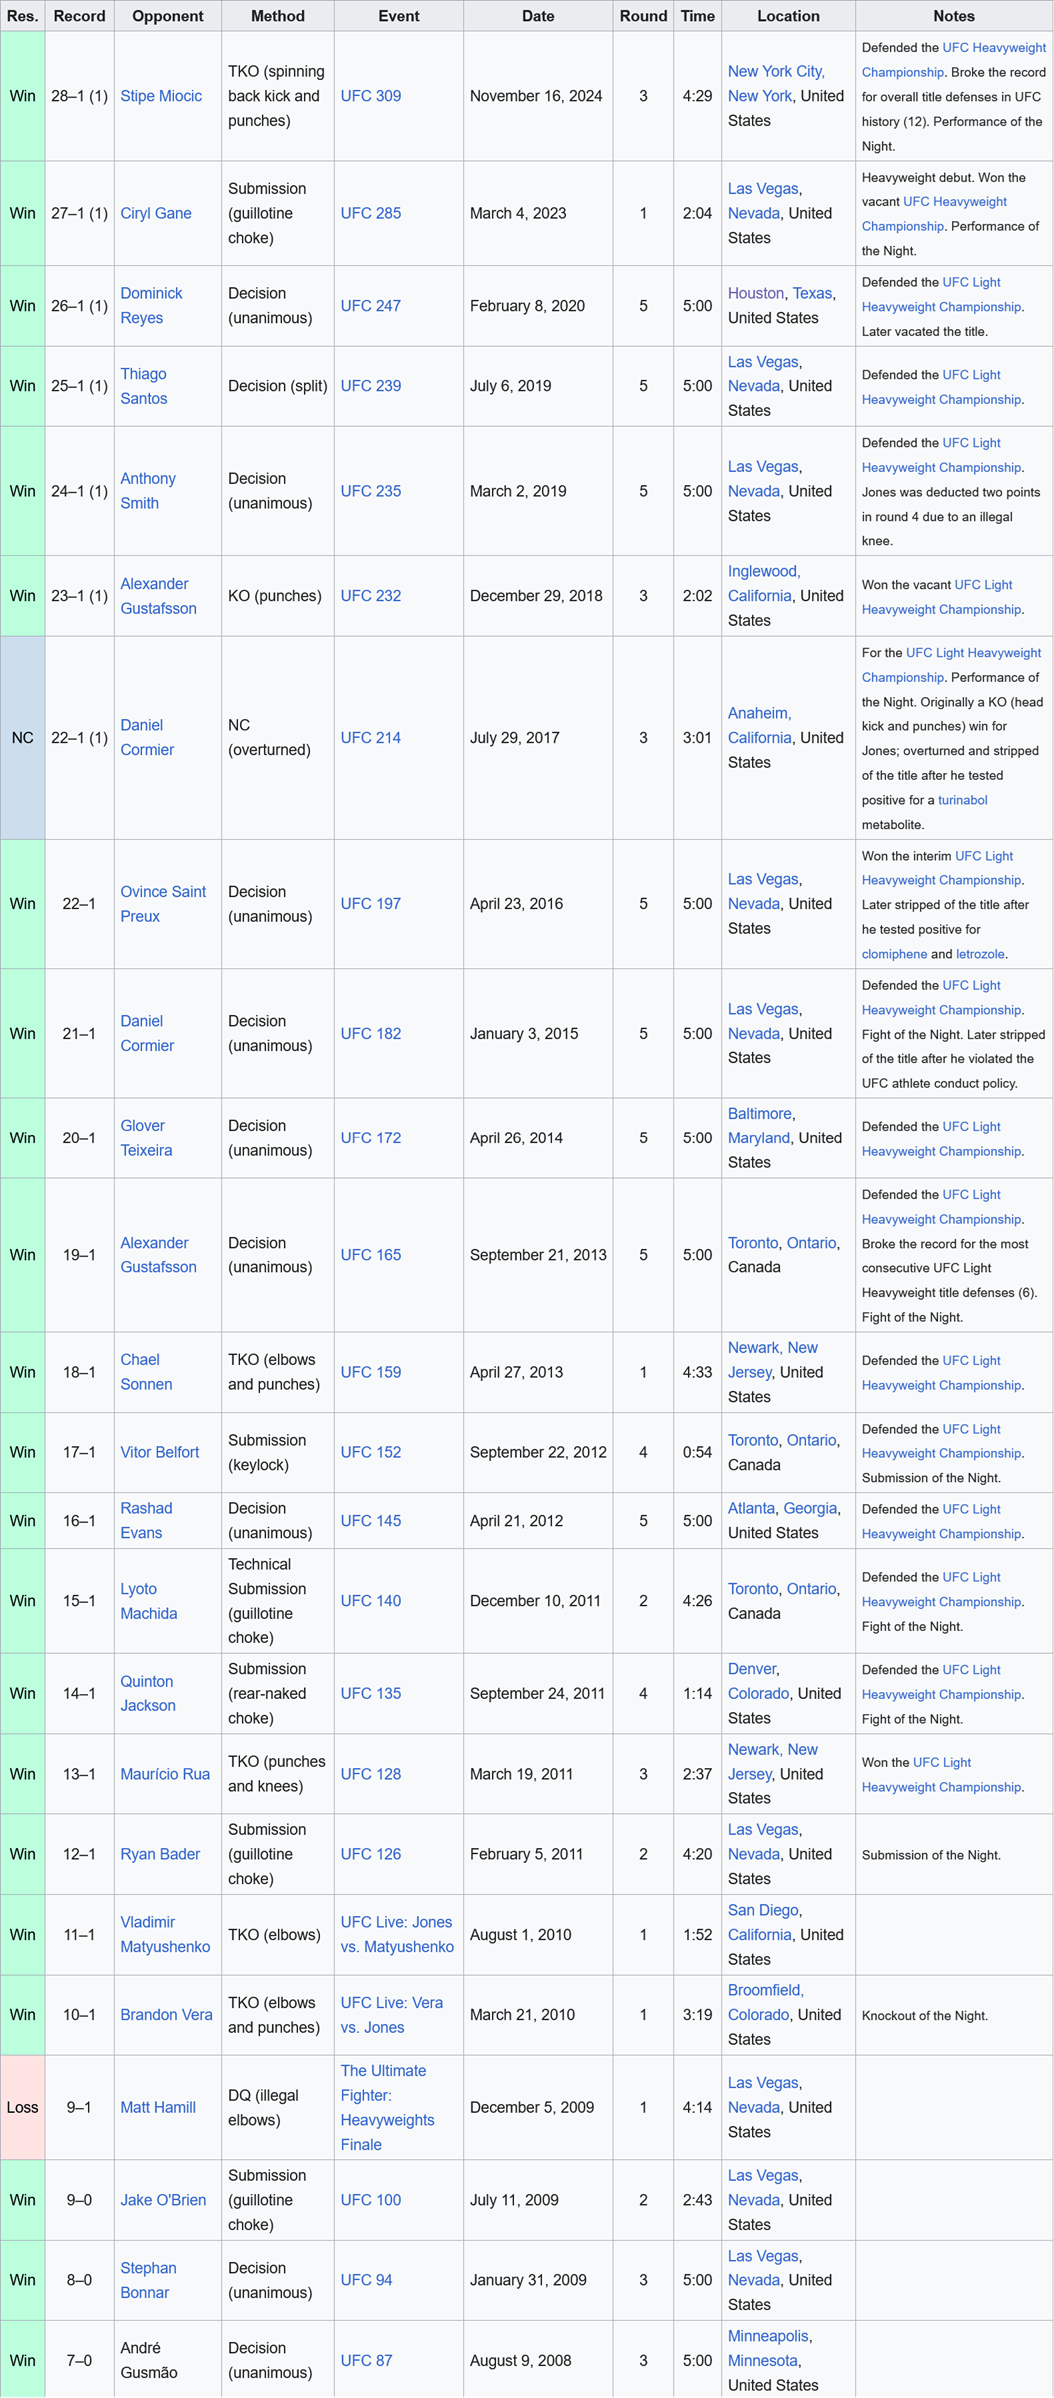The height and width of the screenshot is (2398, 1054).
Task: Open the Vladimir Matyushenko link
Action: [x=165, y=1934]
